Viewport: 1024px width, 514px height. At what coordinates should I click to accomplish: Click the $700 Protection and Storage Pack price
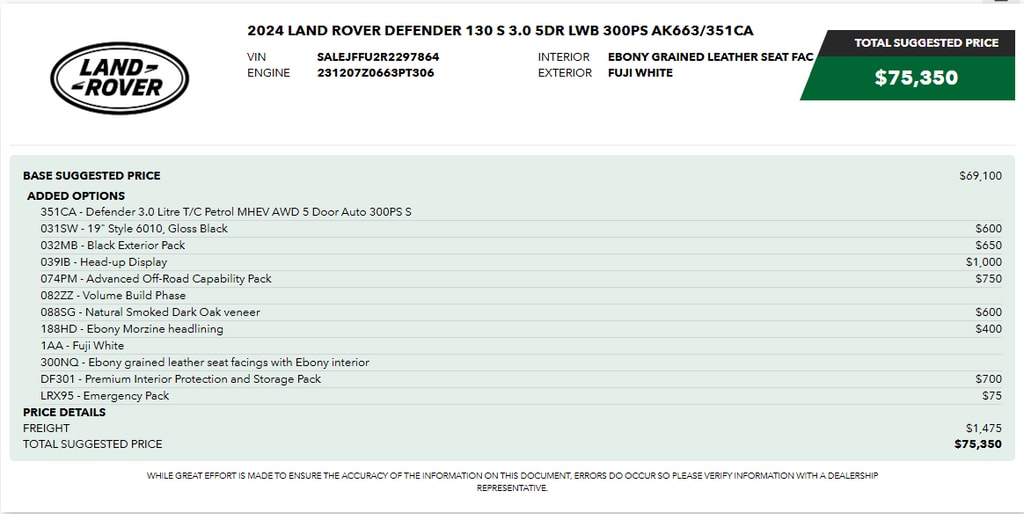[988, 379]
